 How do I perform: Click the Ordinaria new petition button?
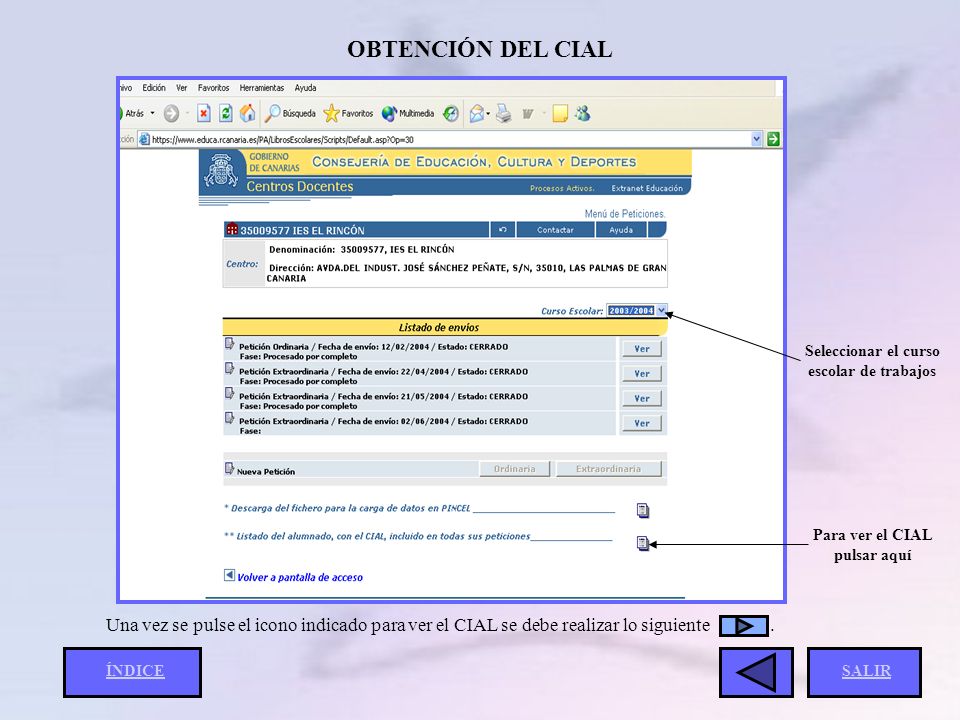514,469
